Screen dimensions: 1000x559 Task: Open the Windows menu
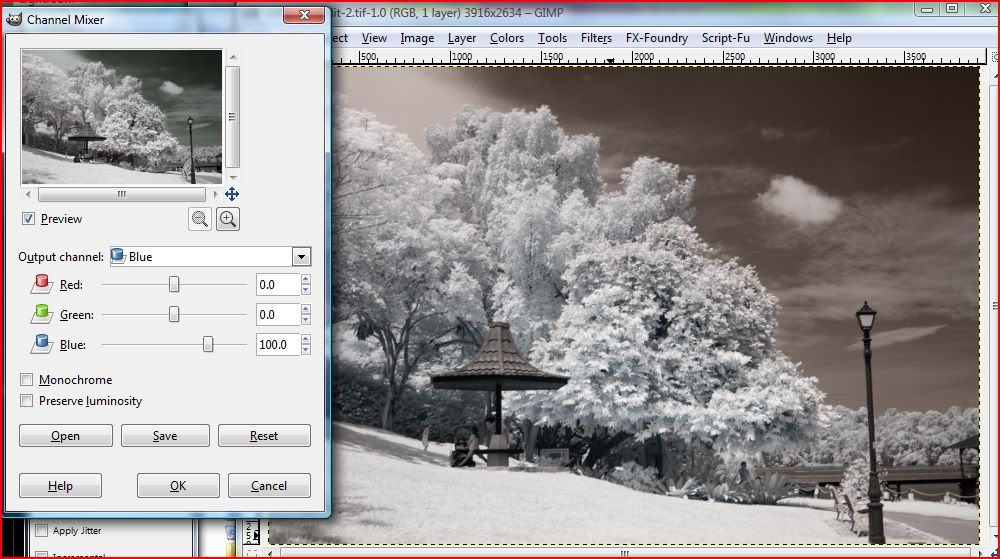tap(788, 38)
